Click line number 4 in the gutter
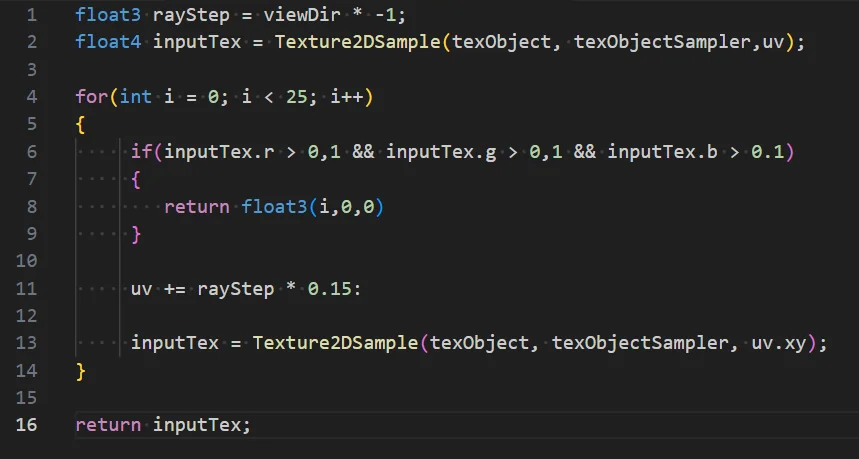This screenshot has height=459, width=859. point(32,97)
